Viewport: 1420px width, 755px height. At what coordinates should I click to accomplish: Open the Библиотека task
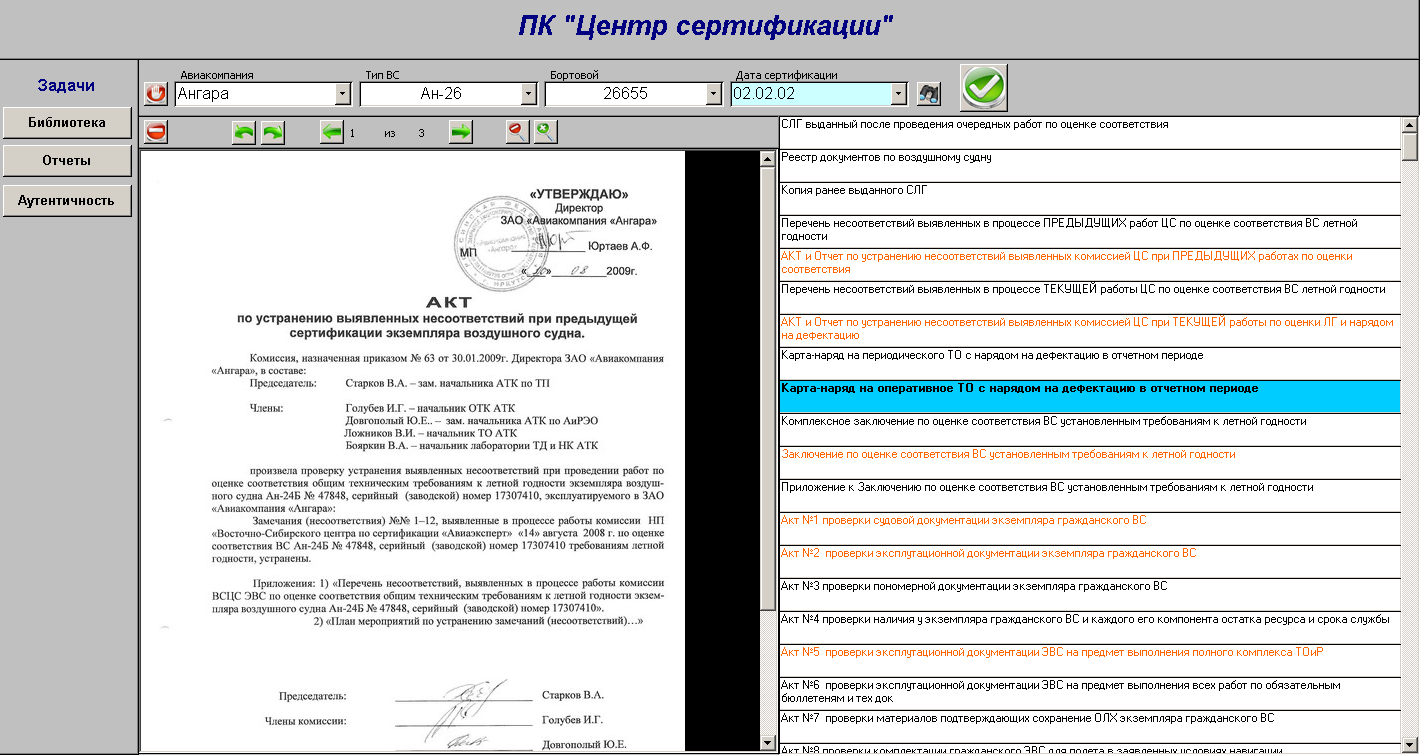click(x=67, y=123)
